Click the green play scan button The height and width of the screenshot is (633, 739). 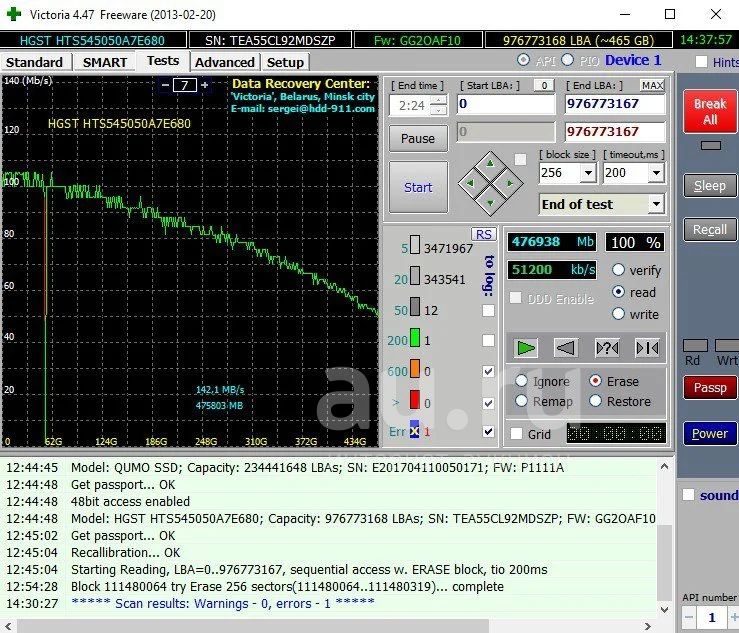(x=526, y=348)
